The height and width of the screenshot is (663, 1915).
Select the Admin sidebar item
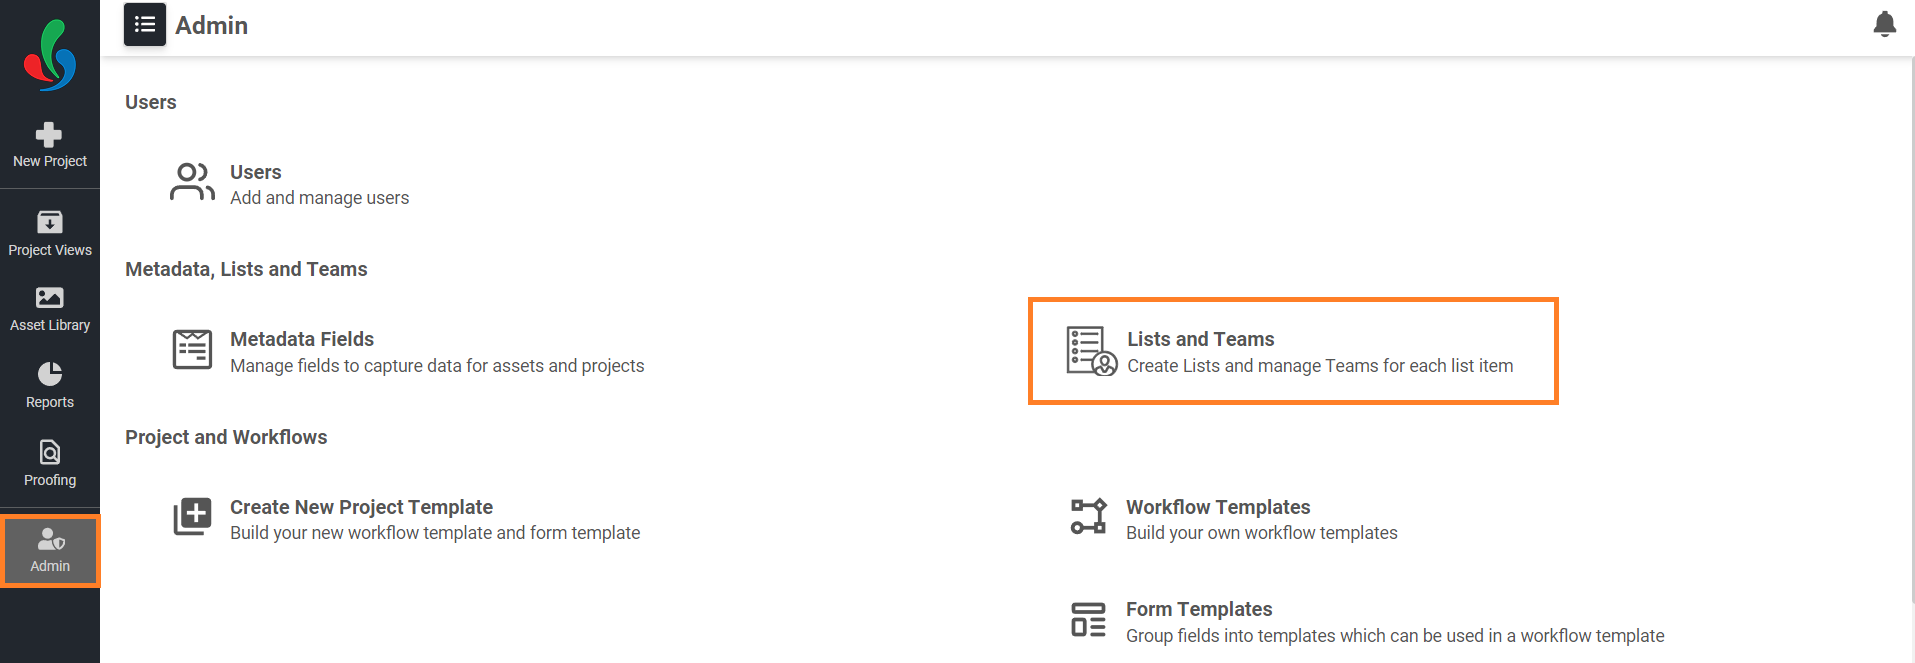[50, 550]
